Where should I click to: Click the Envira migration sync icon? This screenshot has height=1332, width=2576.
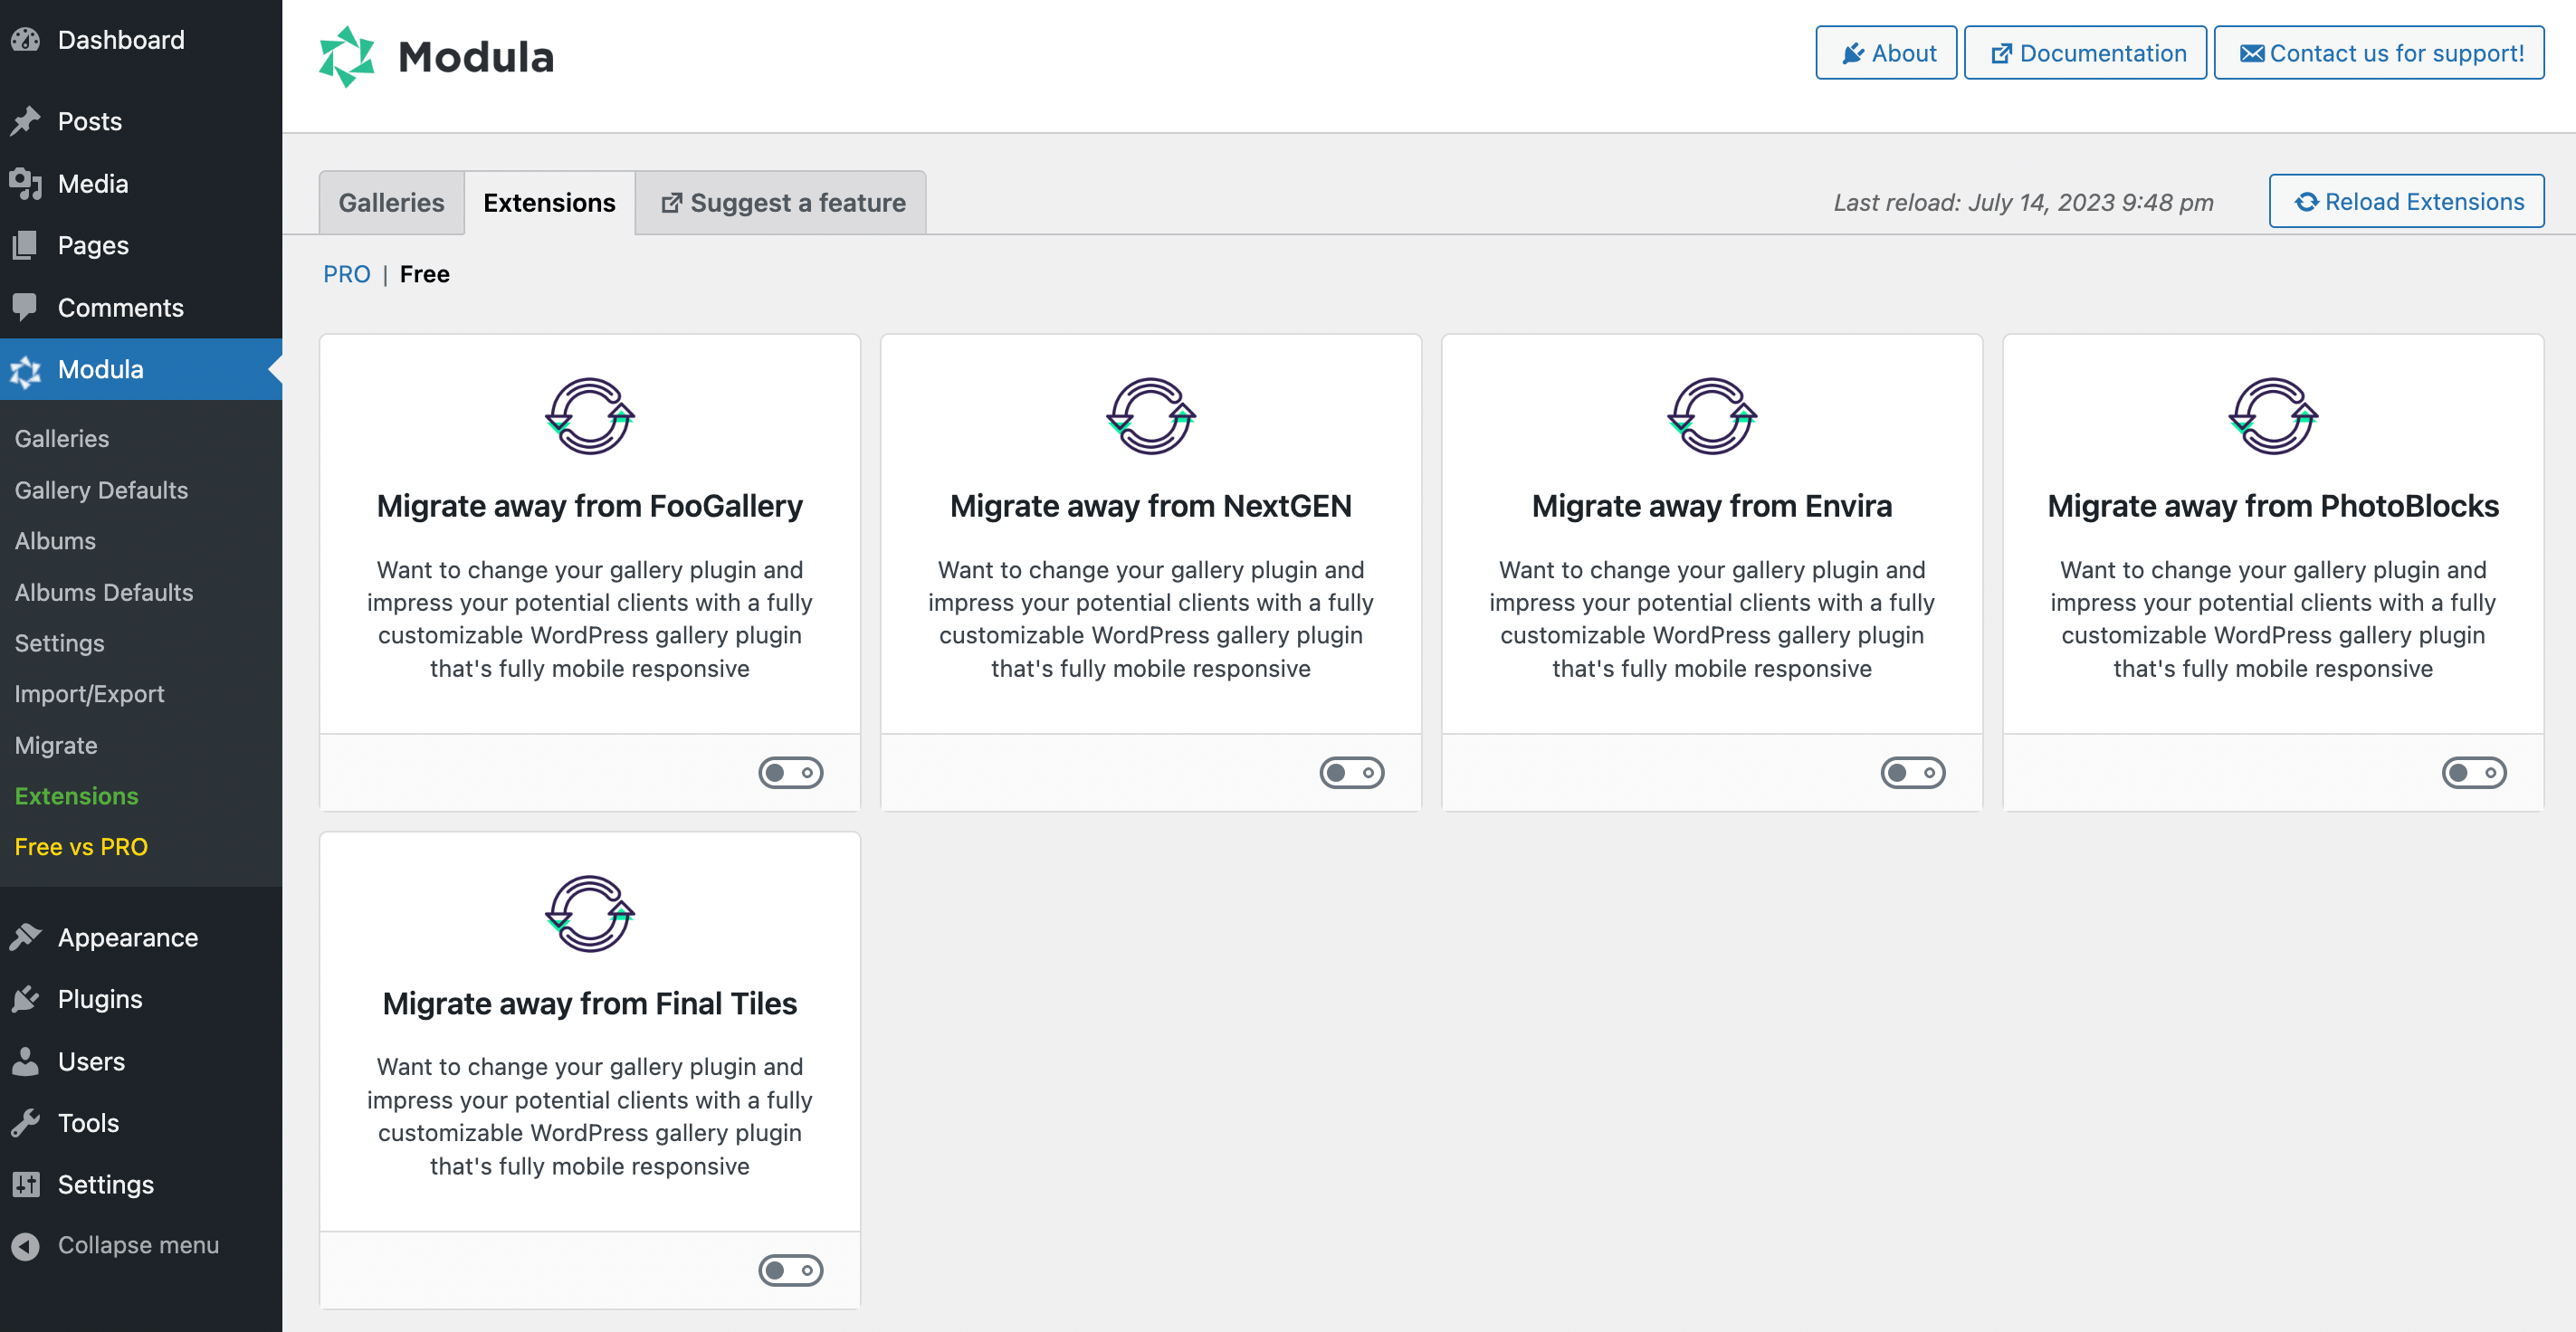pyautogui.click(x=1712, y=416)
